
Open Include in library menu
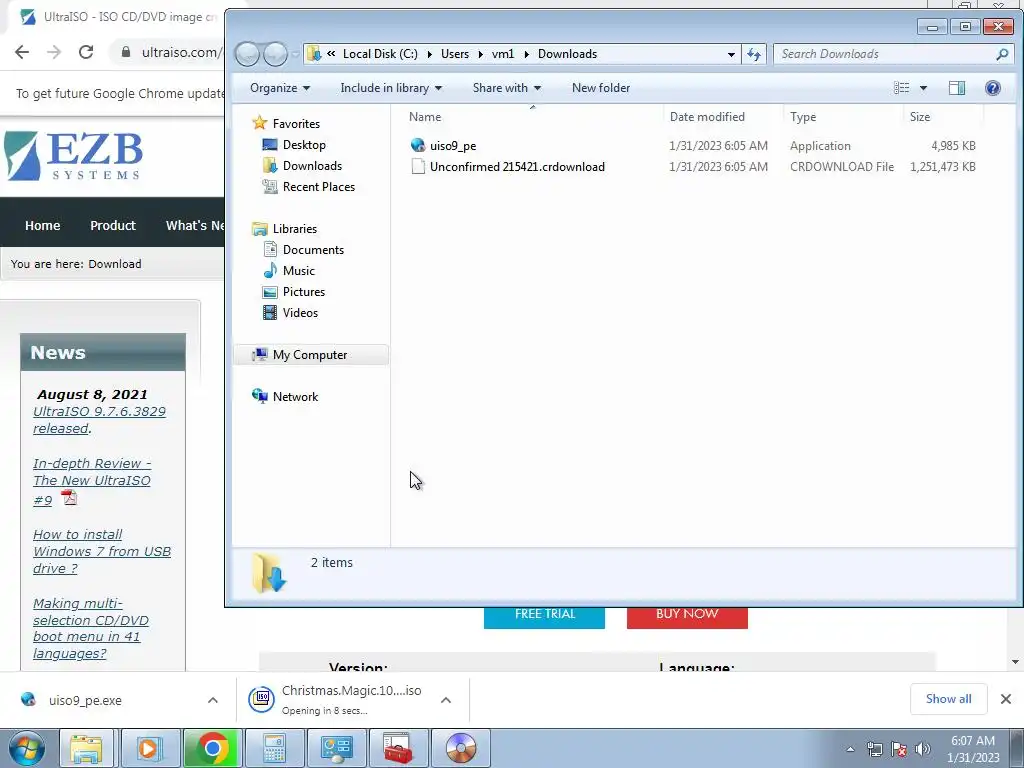pos(391,88)
